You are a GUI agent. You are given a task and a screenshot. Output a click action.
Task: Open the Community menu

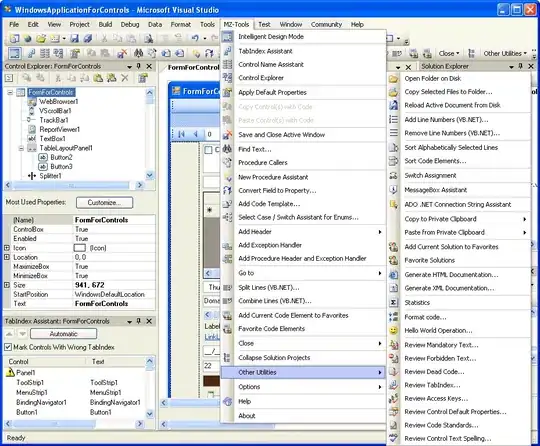pos(326,24)
